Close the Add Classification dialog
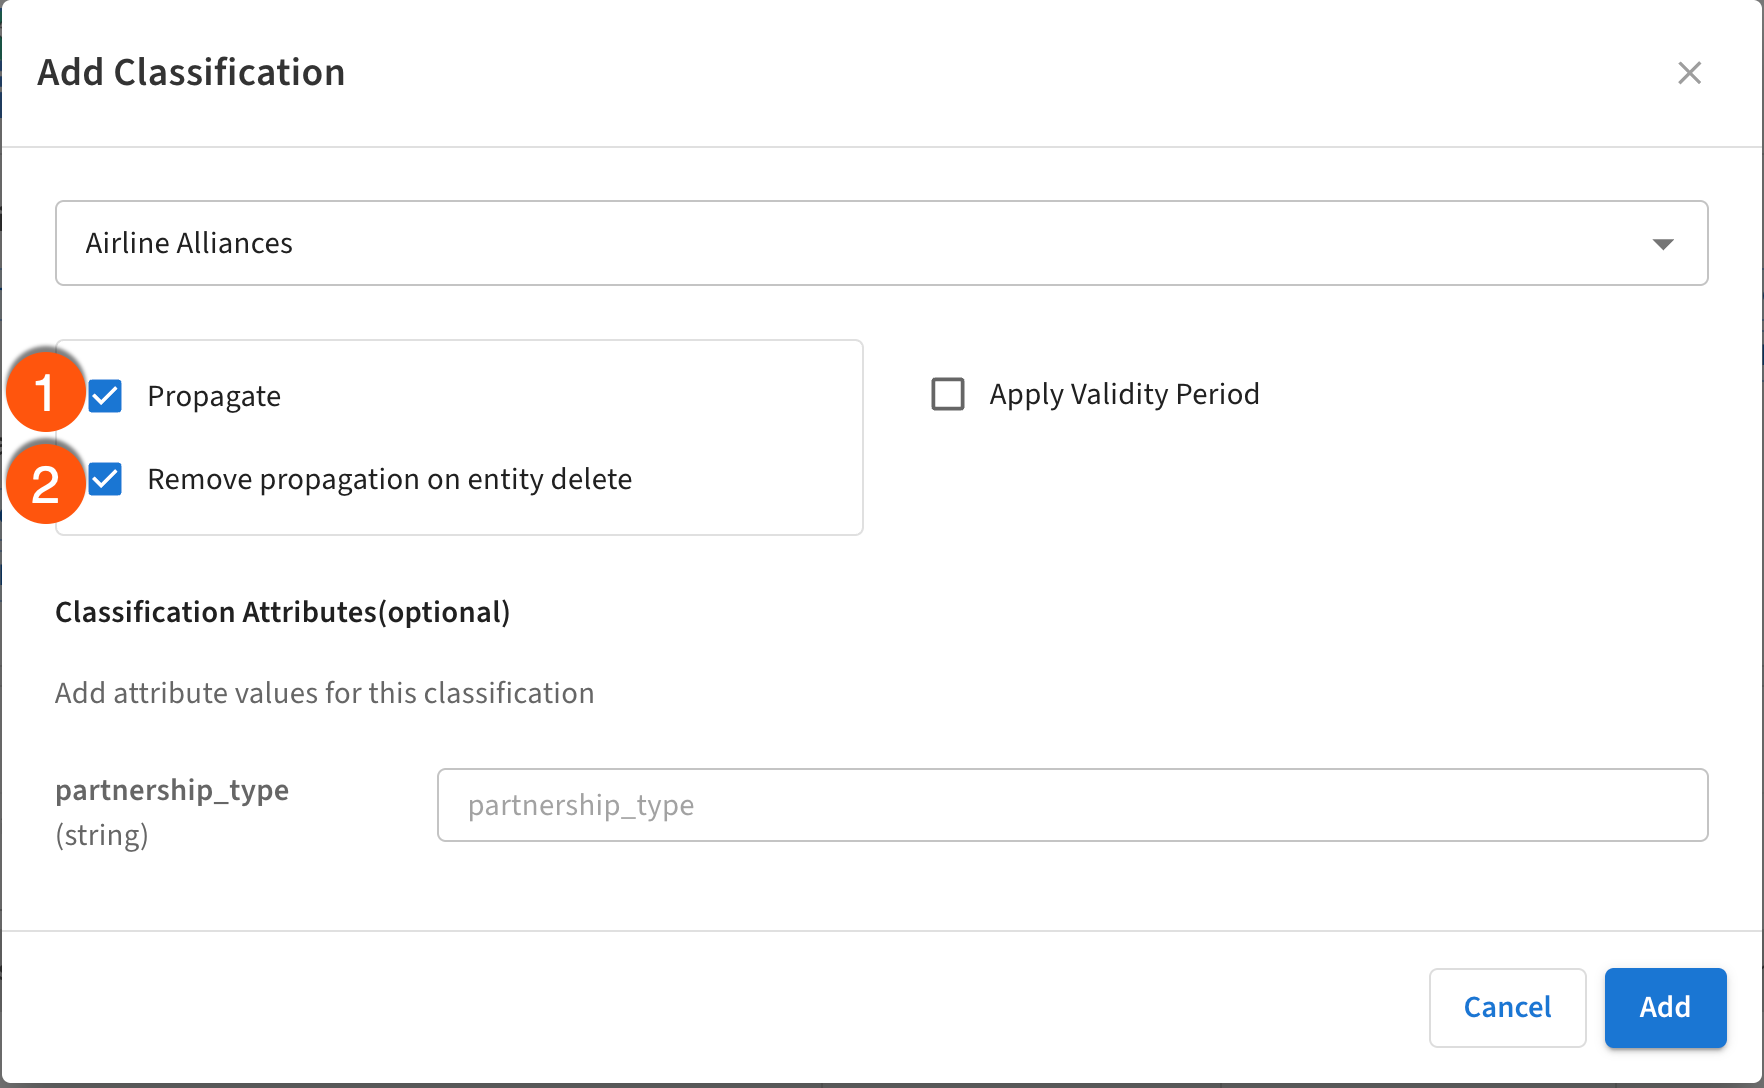 pos(1689,73)
